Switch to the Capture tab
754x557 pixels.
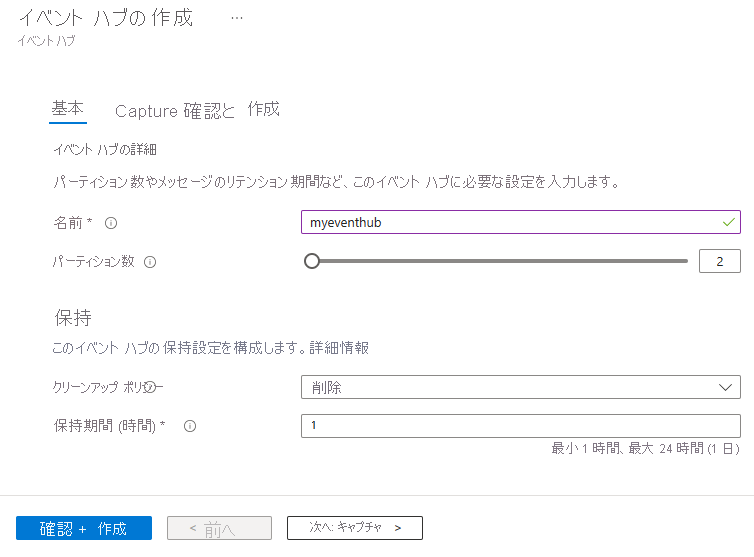click(146, 111)
